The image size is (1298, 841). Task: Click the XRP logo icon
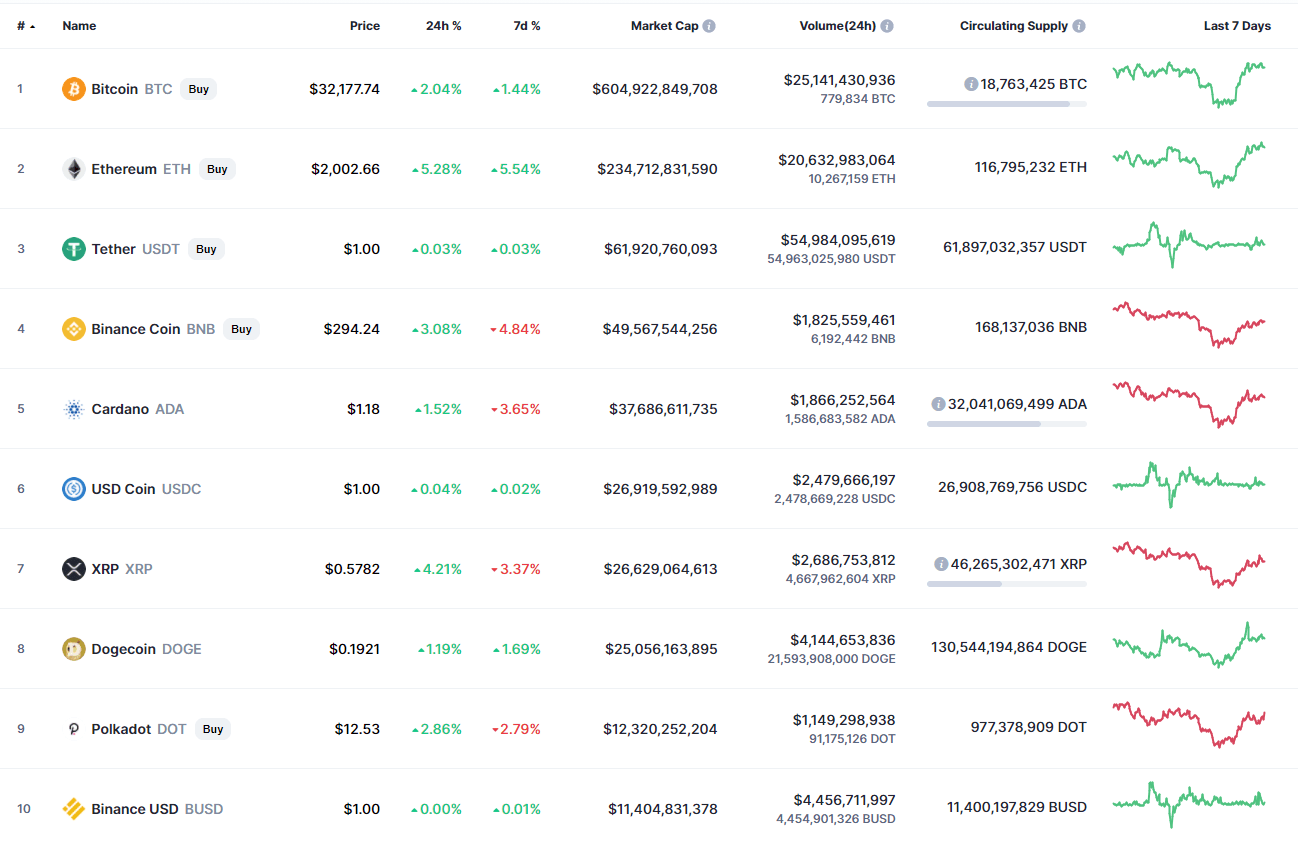click(74, 569)
